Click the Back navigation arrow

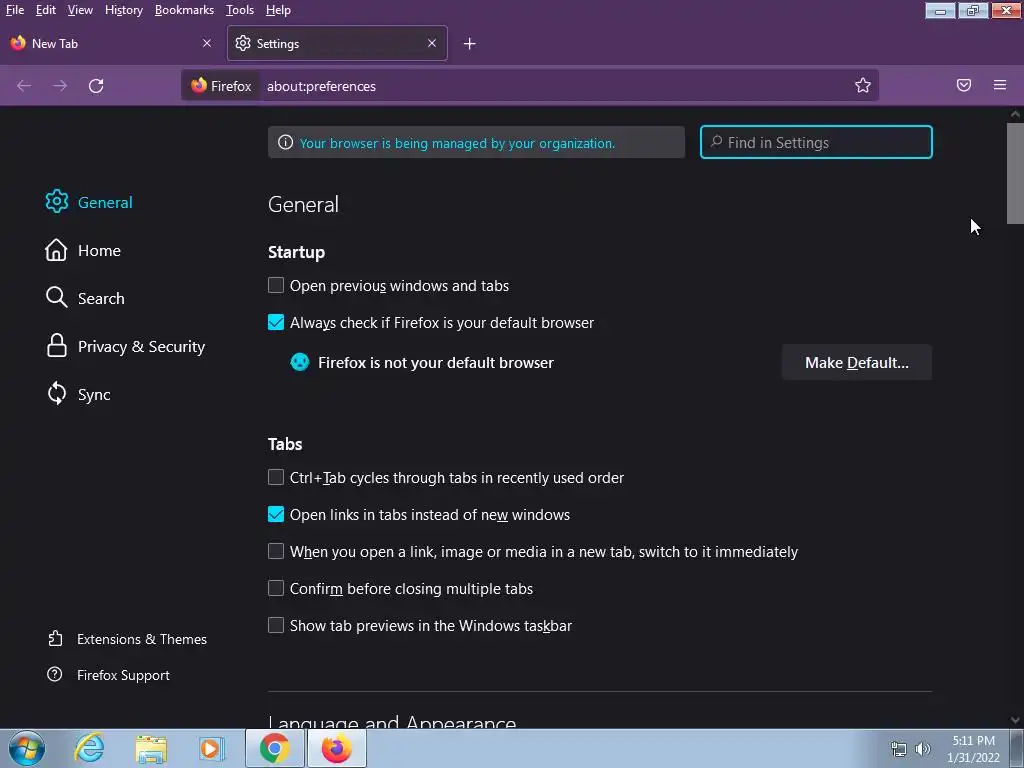click(x=24, y=86)
